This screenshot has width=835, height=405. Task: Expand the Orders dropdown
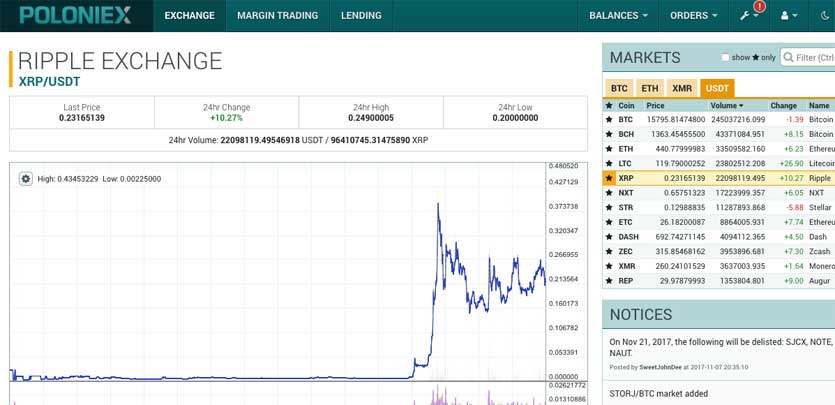[x=694, y=16]
